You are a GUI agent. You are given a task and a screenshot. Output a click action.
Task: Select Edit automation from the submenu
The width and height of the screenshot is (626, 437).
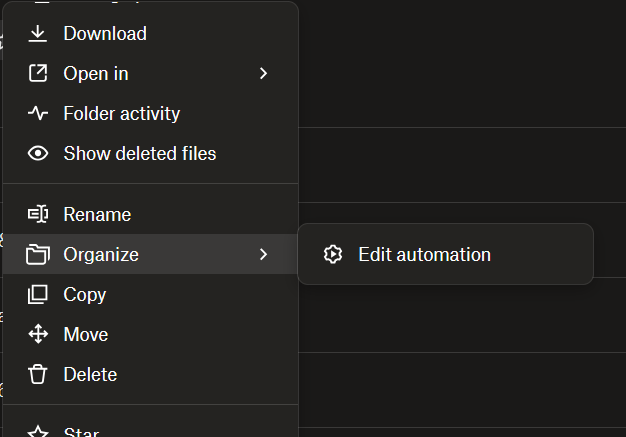[x=424, y=254]
